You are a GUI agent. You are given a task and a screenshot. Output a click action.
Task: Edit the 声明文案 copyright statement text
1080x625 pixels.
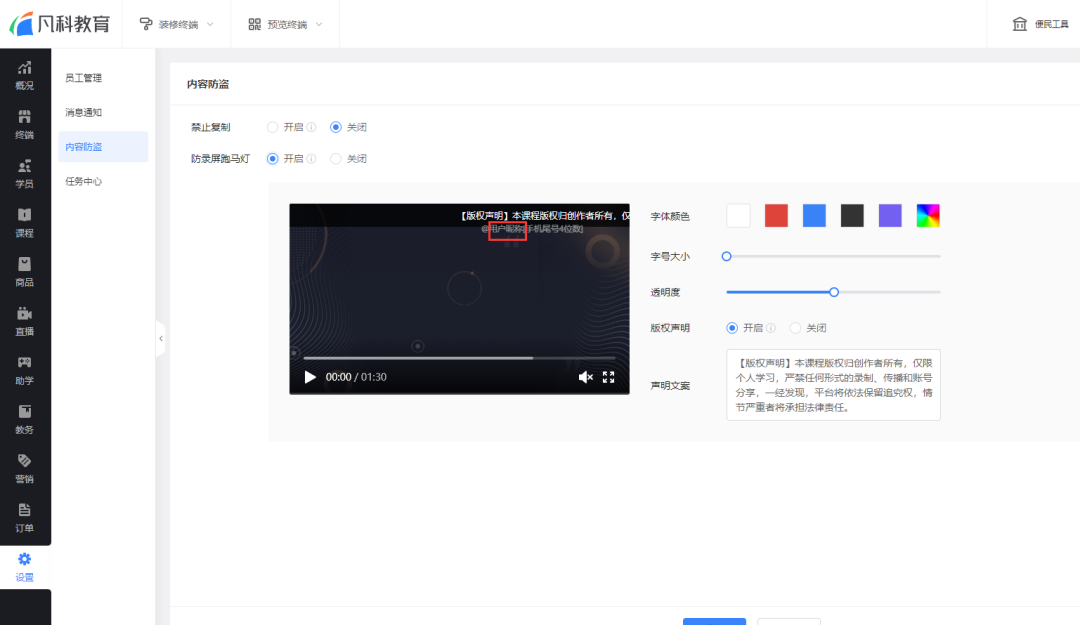coord(833,384)
